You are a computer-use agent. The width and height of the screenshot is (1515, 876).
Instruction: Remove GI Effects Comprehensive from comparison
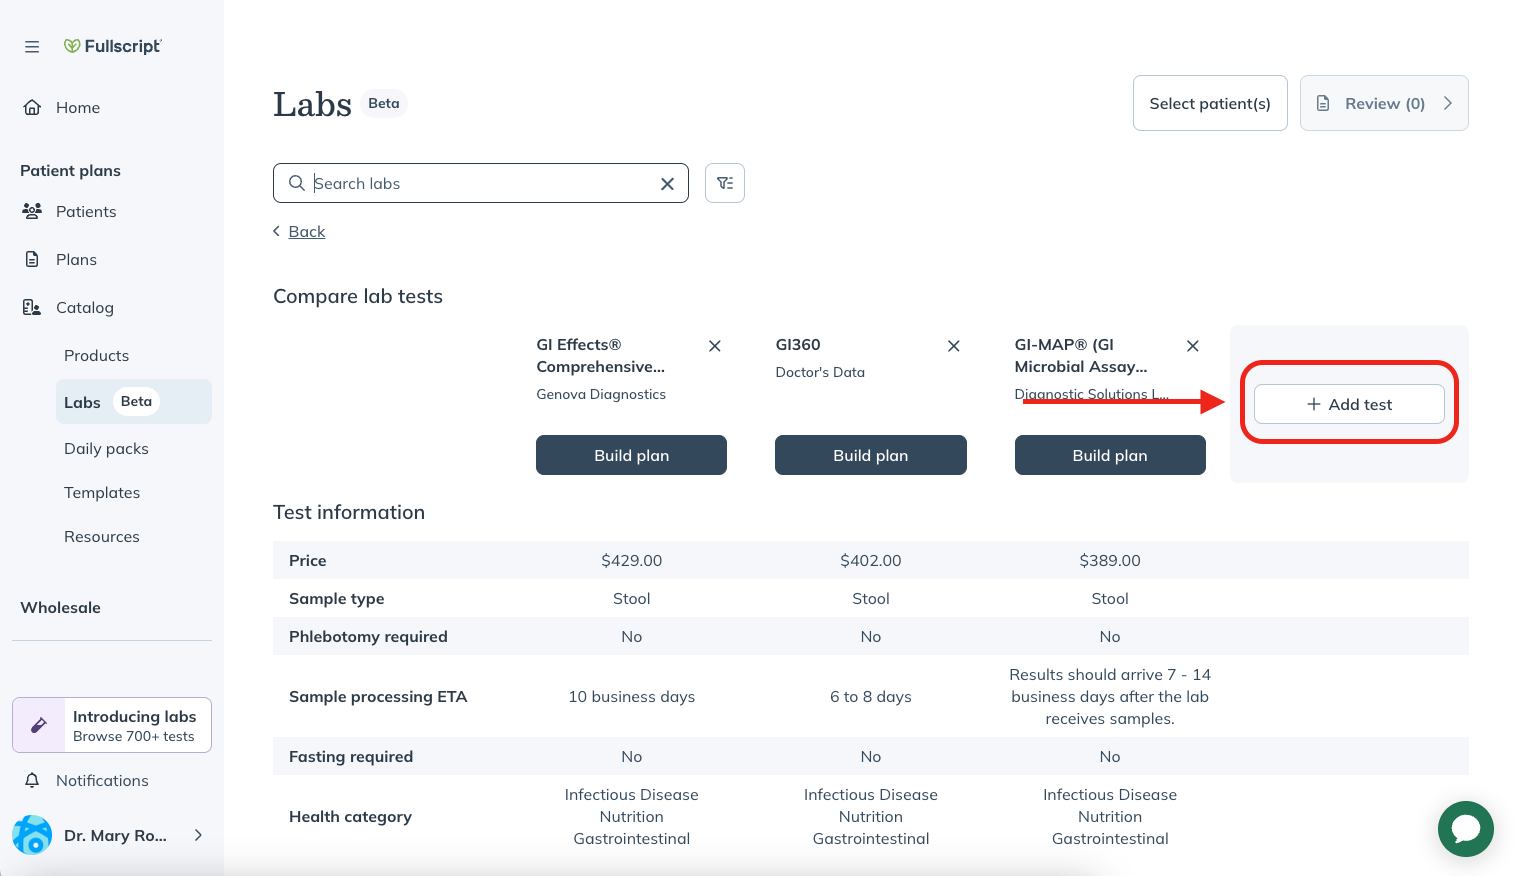point(715,346)
